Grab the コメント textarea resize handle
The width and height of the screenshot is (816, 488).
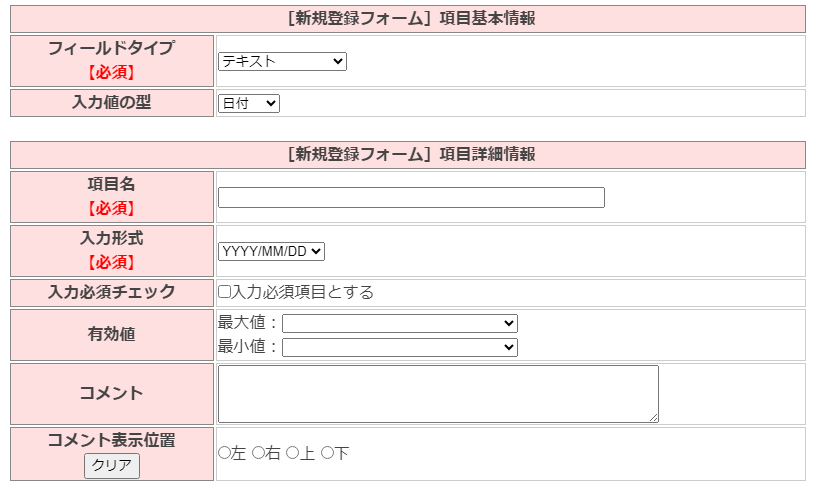coord(654,417)
